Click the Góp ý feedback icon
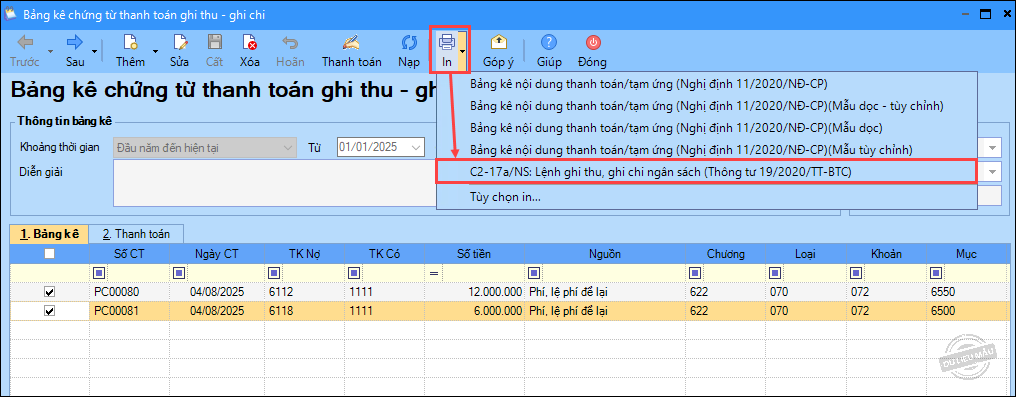 click(498, 43)
